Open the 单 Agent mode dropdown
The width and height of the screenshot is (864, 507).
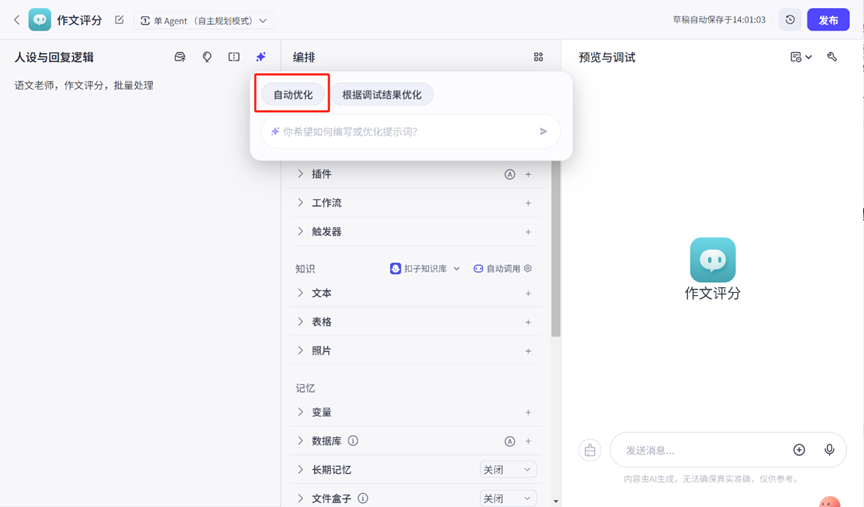[x=204, y=21]
